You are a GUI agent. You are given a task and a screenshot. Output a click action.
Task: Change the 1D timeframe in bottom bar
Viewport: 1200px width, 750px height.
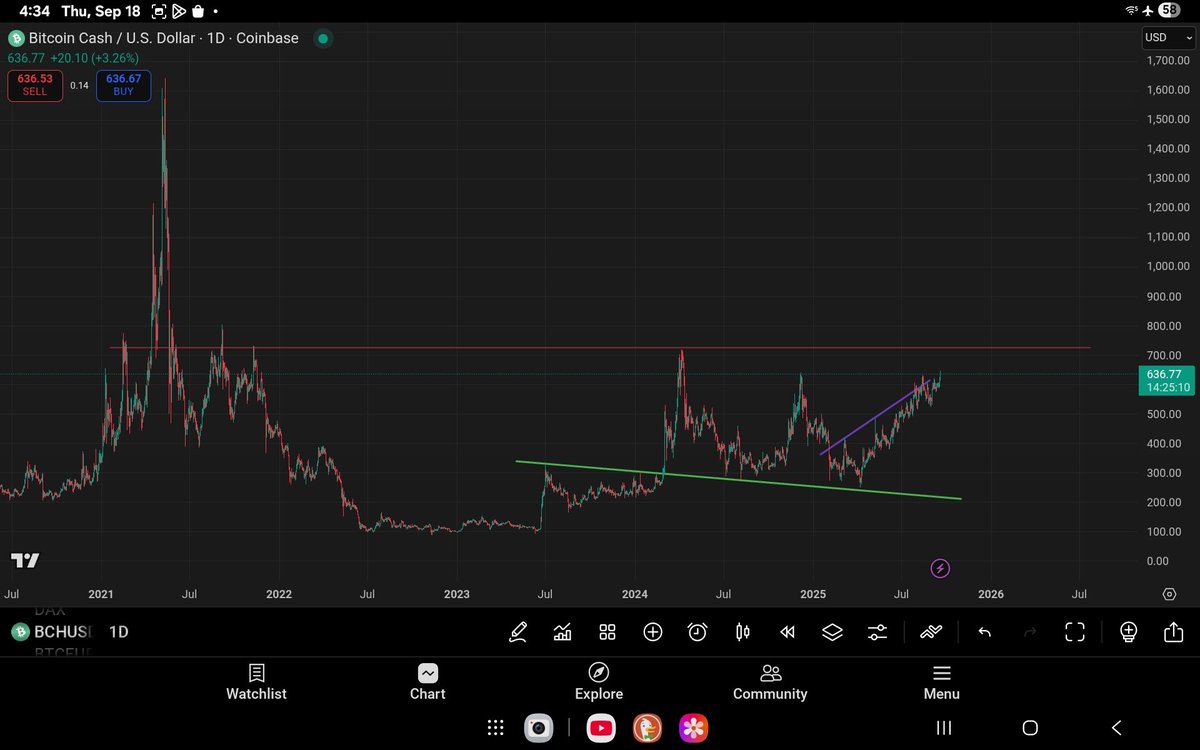119,632
